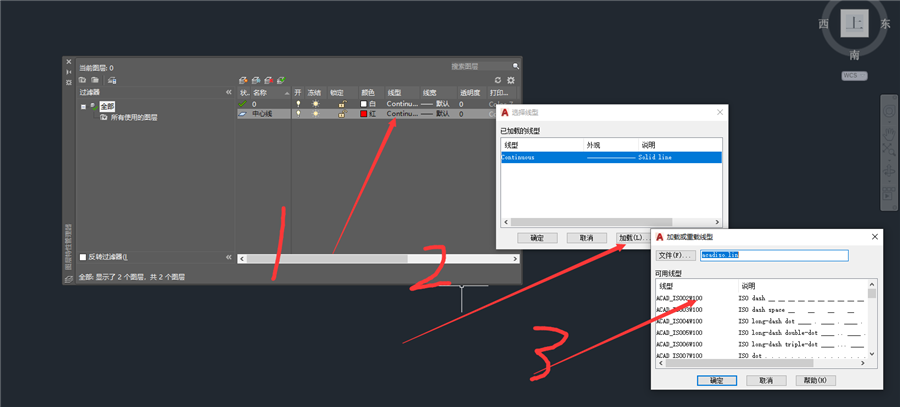The image size is (900, 407).
Task: Click the New Layer icon
Action: coord(243,80)
